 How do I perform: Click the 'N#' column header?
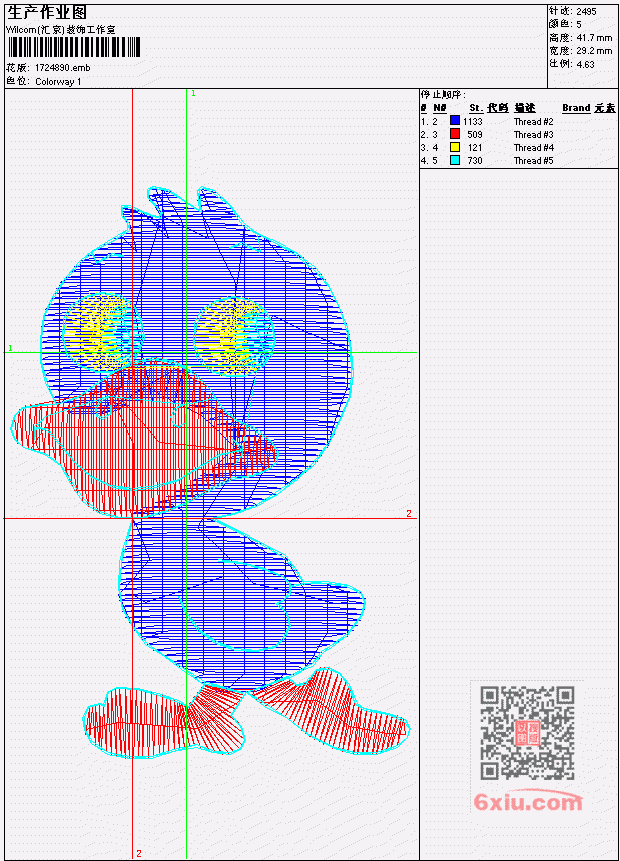(x=439, y=108)
